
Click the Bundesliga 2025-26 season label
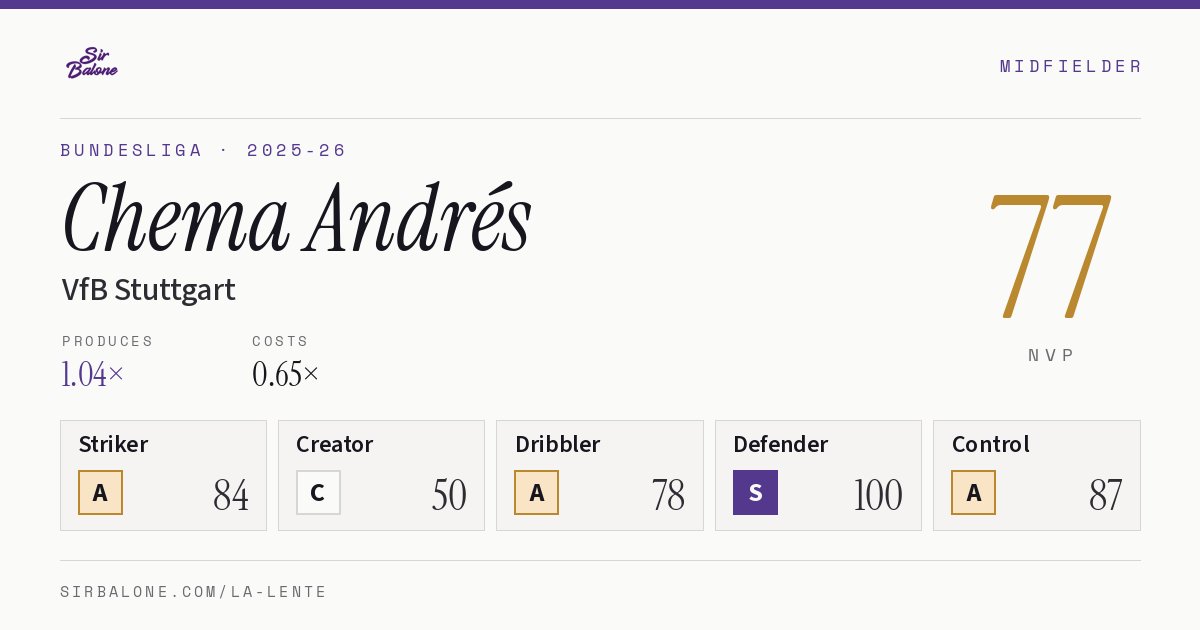pos(203,150)
